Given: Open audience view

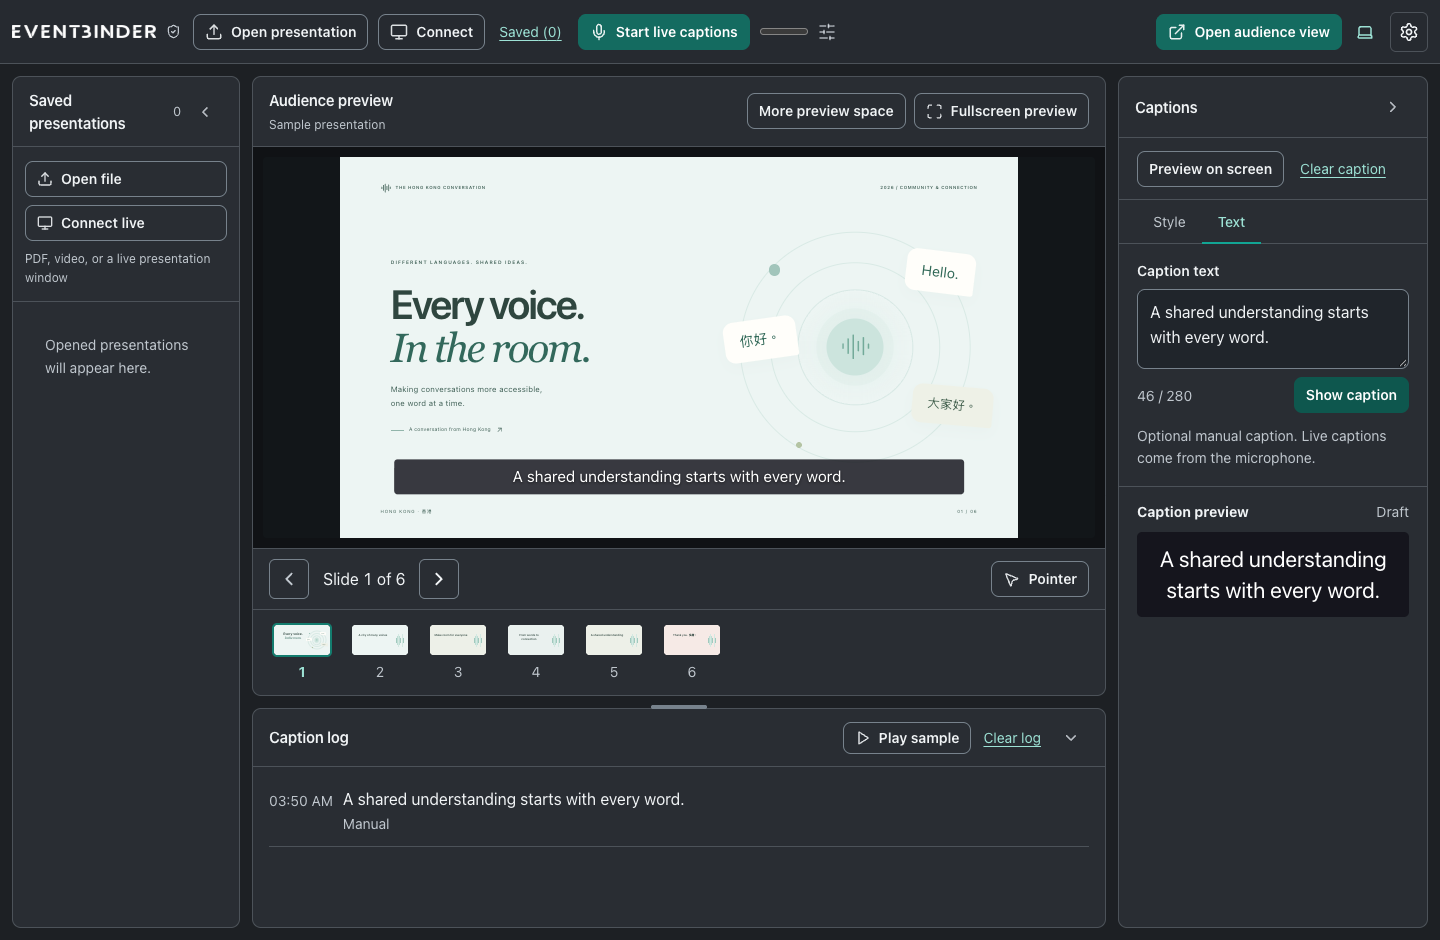Looking at the screenshot, I should tap(1249, 32).
